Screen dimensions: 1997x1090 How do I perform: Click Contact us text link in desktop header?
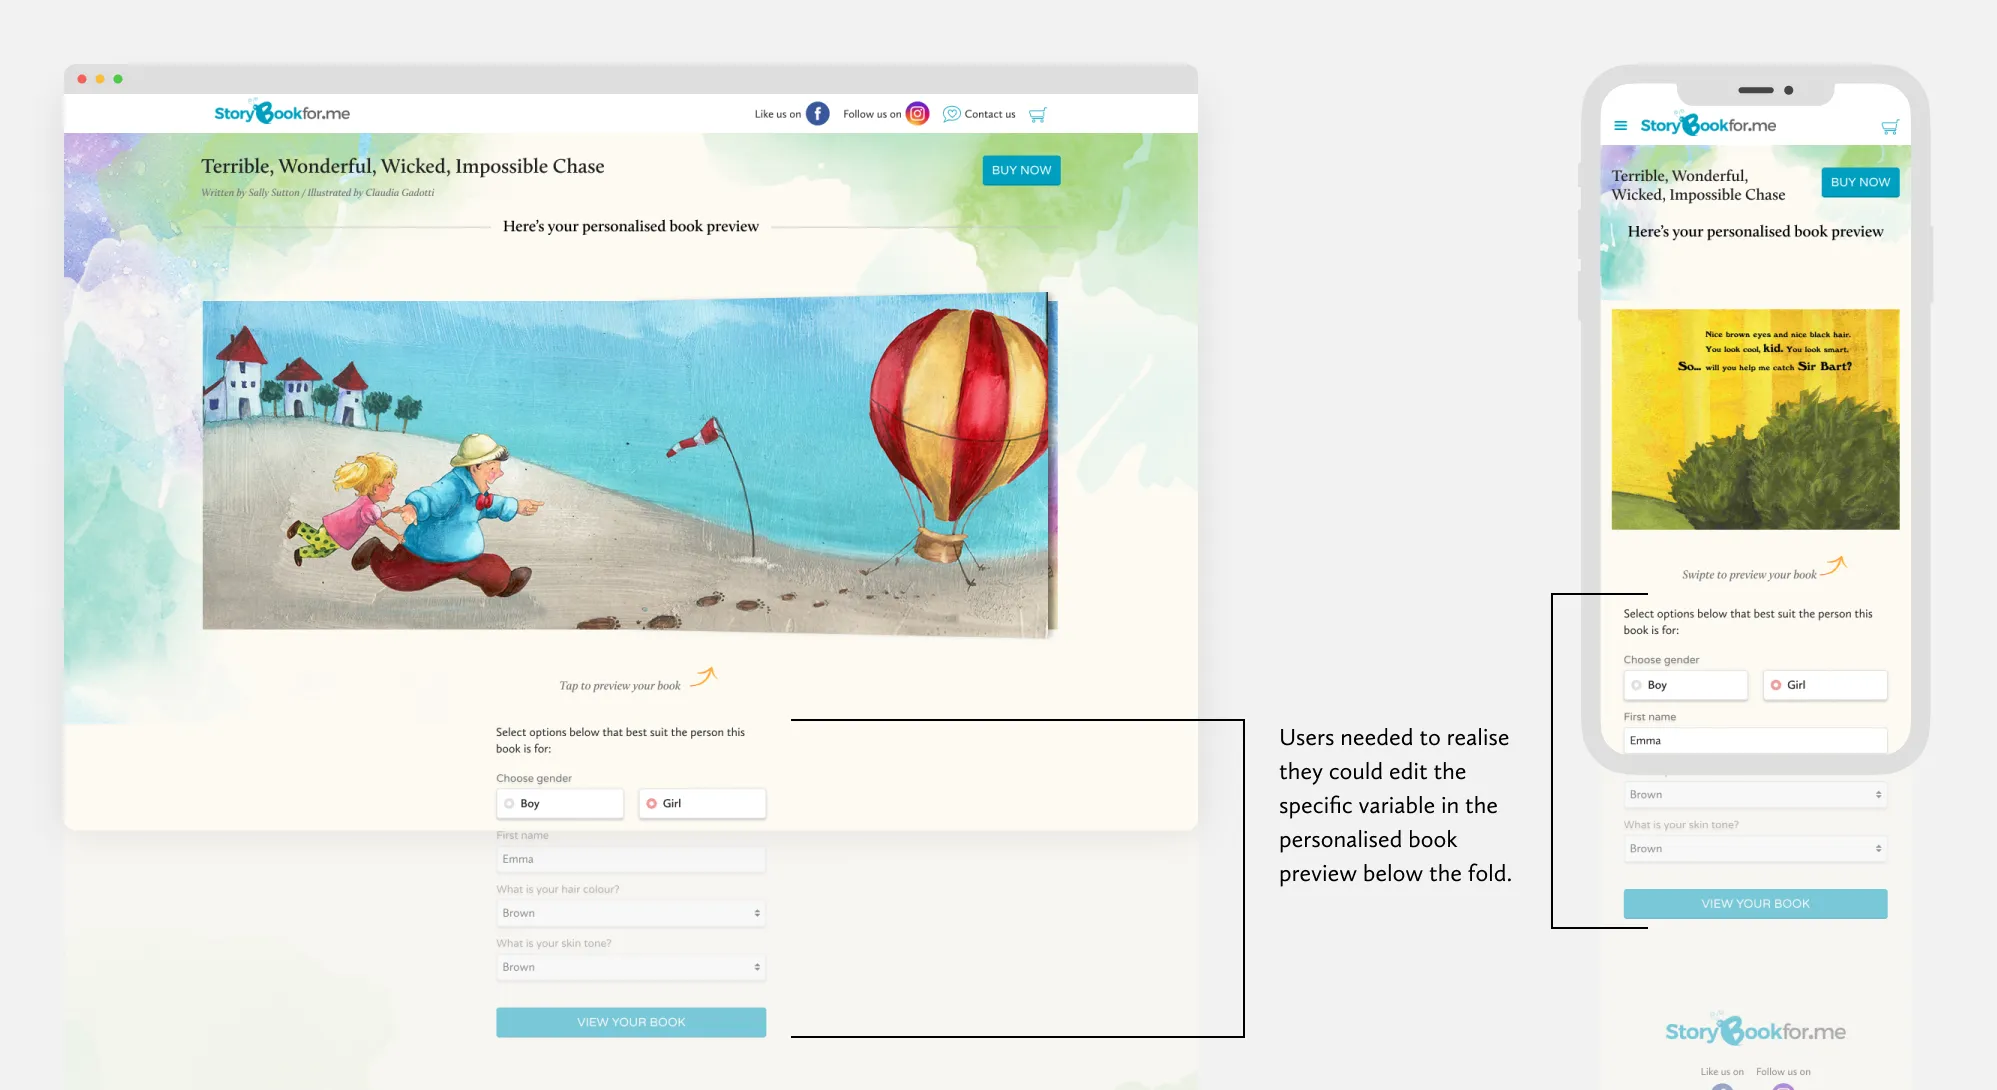[x=990, y=114]
